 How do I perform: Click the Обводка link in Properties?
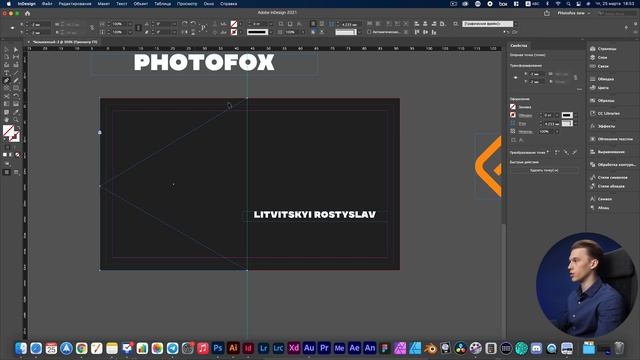click(x=525, y=115)
